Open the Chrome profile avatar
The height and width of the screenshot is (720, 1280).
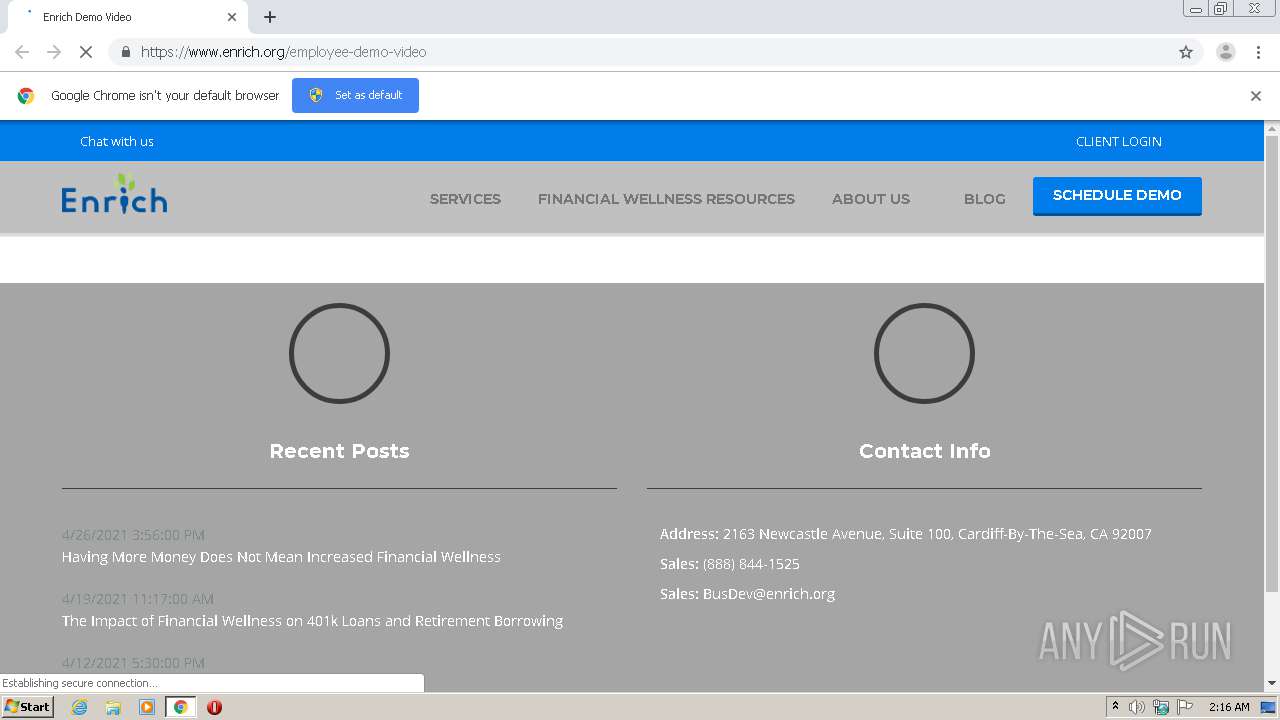1225,52
